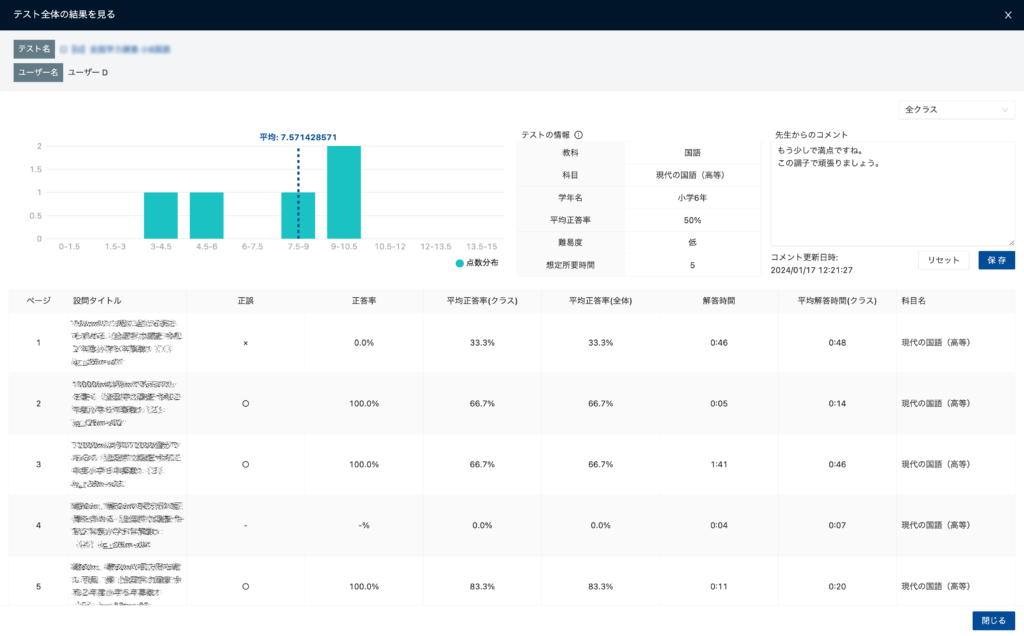This screenshot has height=636, width=1024.
Task: Select the 4.5-6 score distribution bar
Action: [x=206, y=215]
